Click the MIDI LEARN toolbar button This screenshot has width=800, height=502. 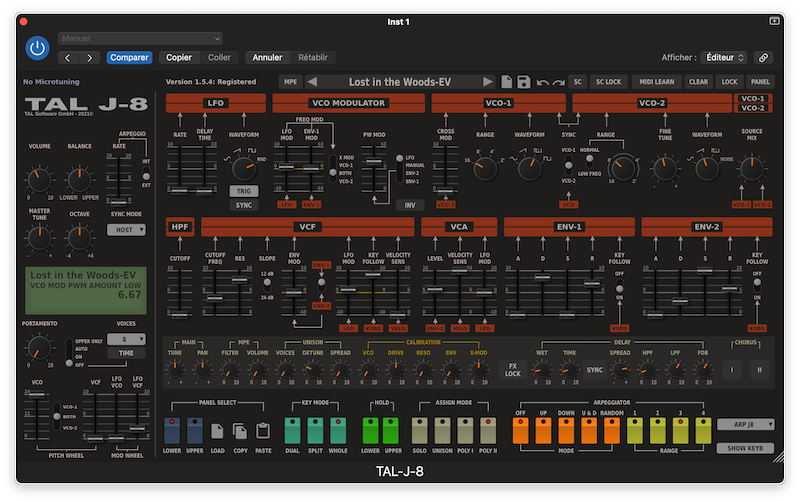657,82
